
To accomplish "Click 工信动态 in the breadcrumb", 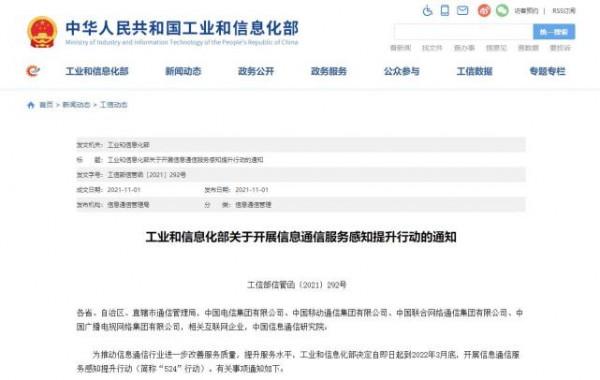I will (x=114, y=105).
